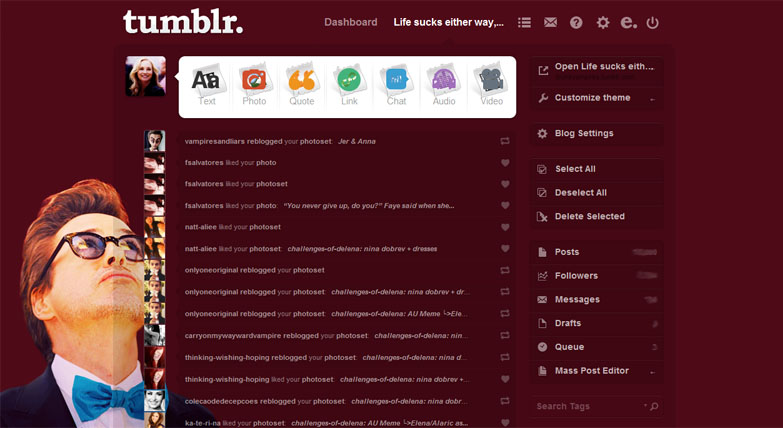Create a new Chat post
Image resolution: width=783 pixels, height=428 pixels.
pyautogui.click(x=396, y=85)
